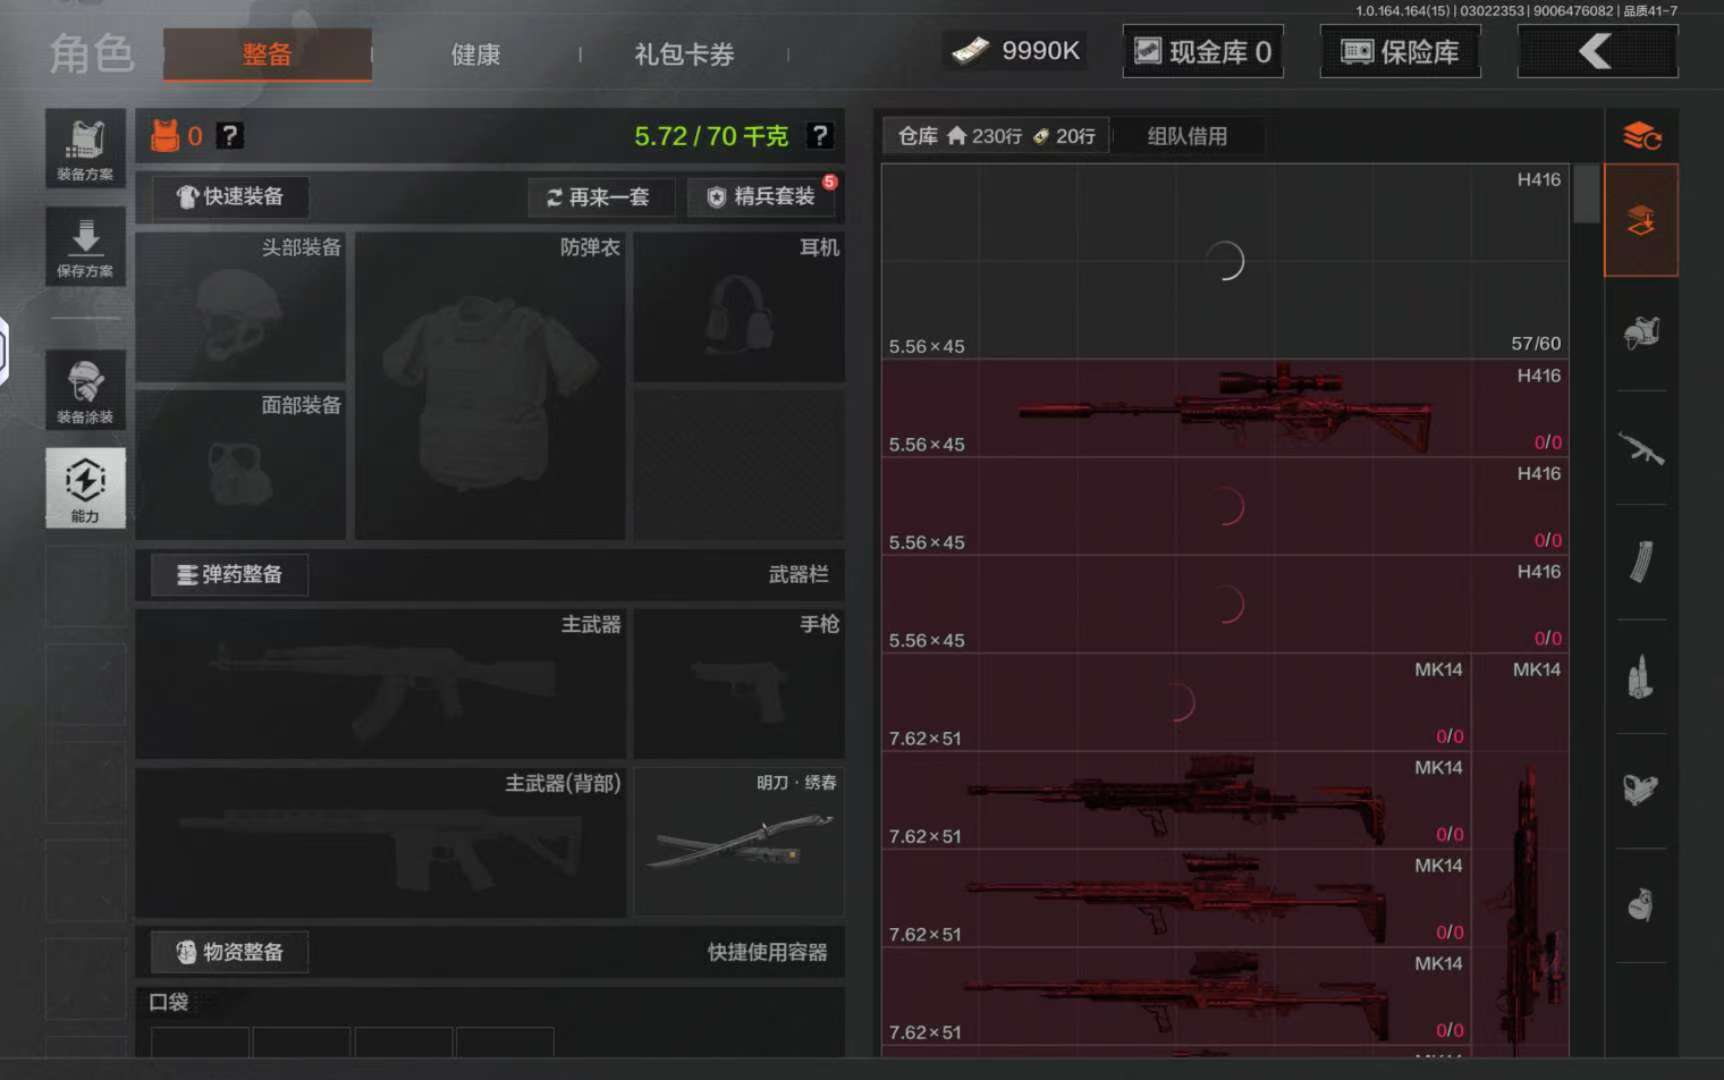Click the 保存方案 save loadout icon
The height and width of the screenshot is (1080, 1724).
[x=85, y=247]
